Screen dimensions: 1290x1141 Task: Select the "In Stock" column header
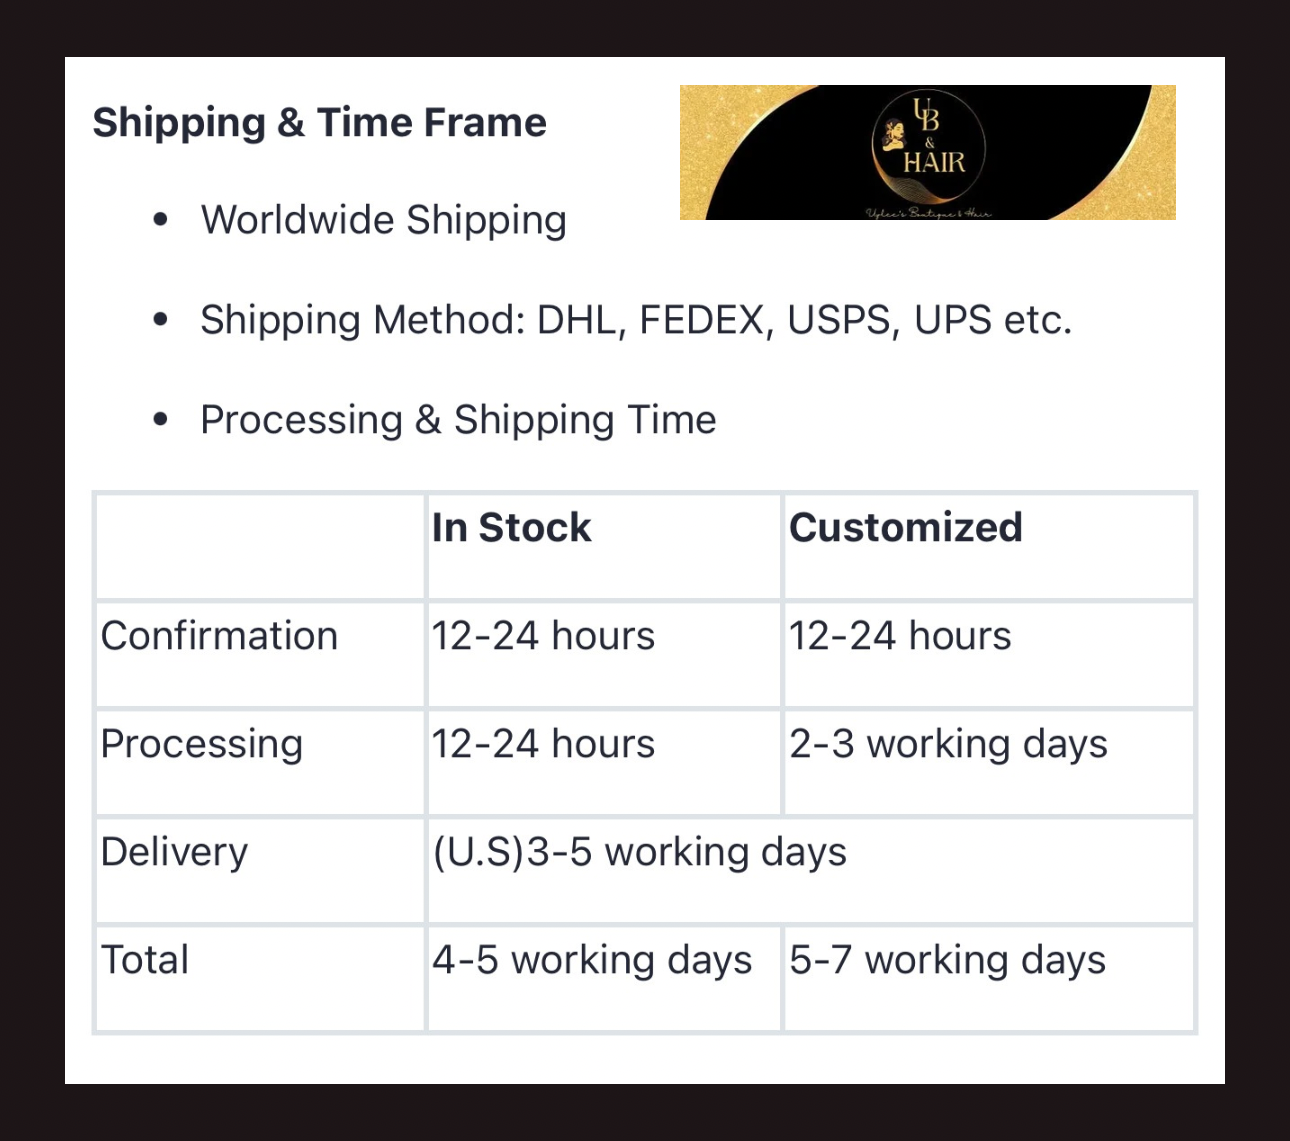click(511, 528)
